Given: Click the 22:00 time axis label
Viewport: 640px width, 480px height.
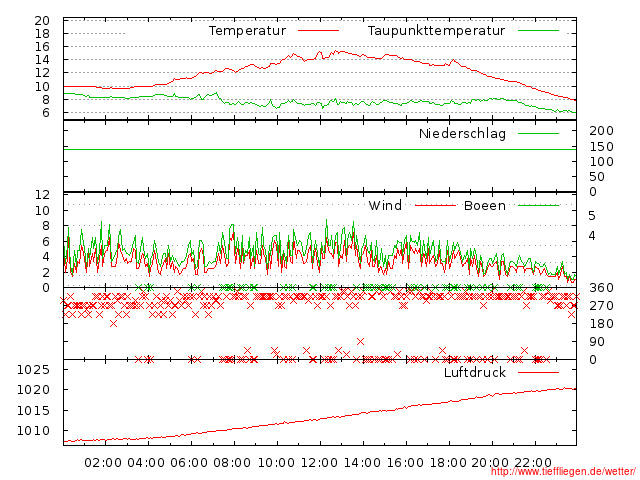Looking at the screenshot, I should [x=533, y=463].
